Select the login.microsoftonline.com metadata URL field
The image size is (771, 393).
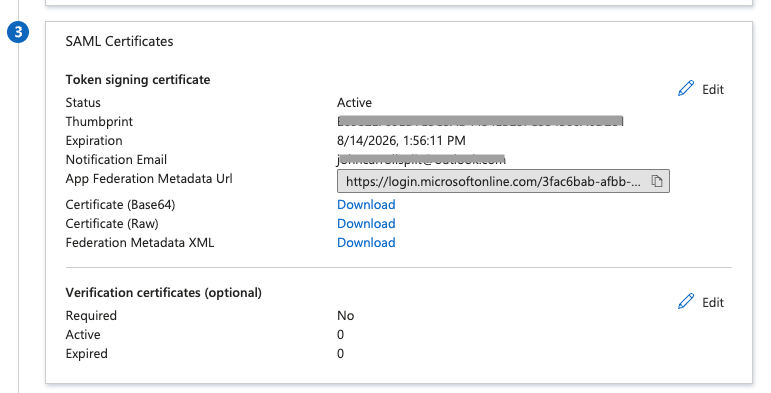click(x=503, y=181)
